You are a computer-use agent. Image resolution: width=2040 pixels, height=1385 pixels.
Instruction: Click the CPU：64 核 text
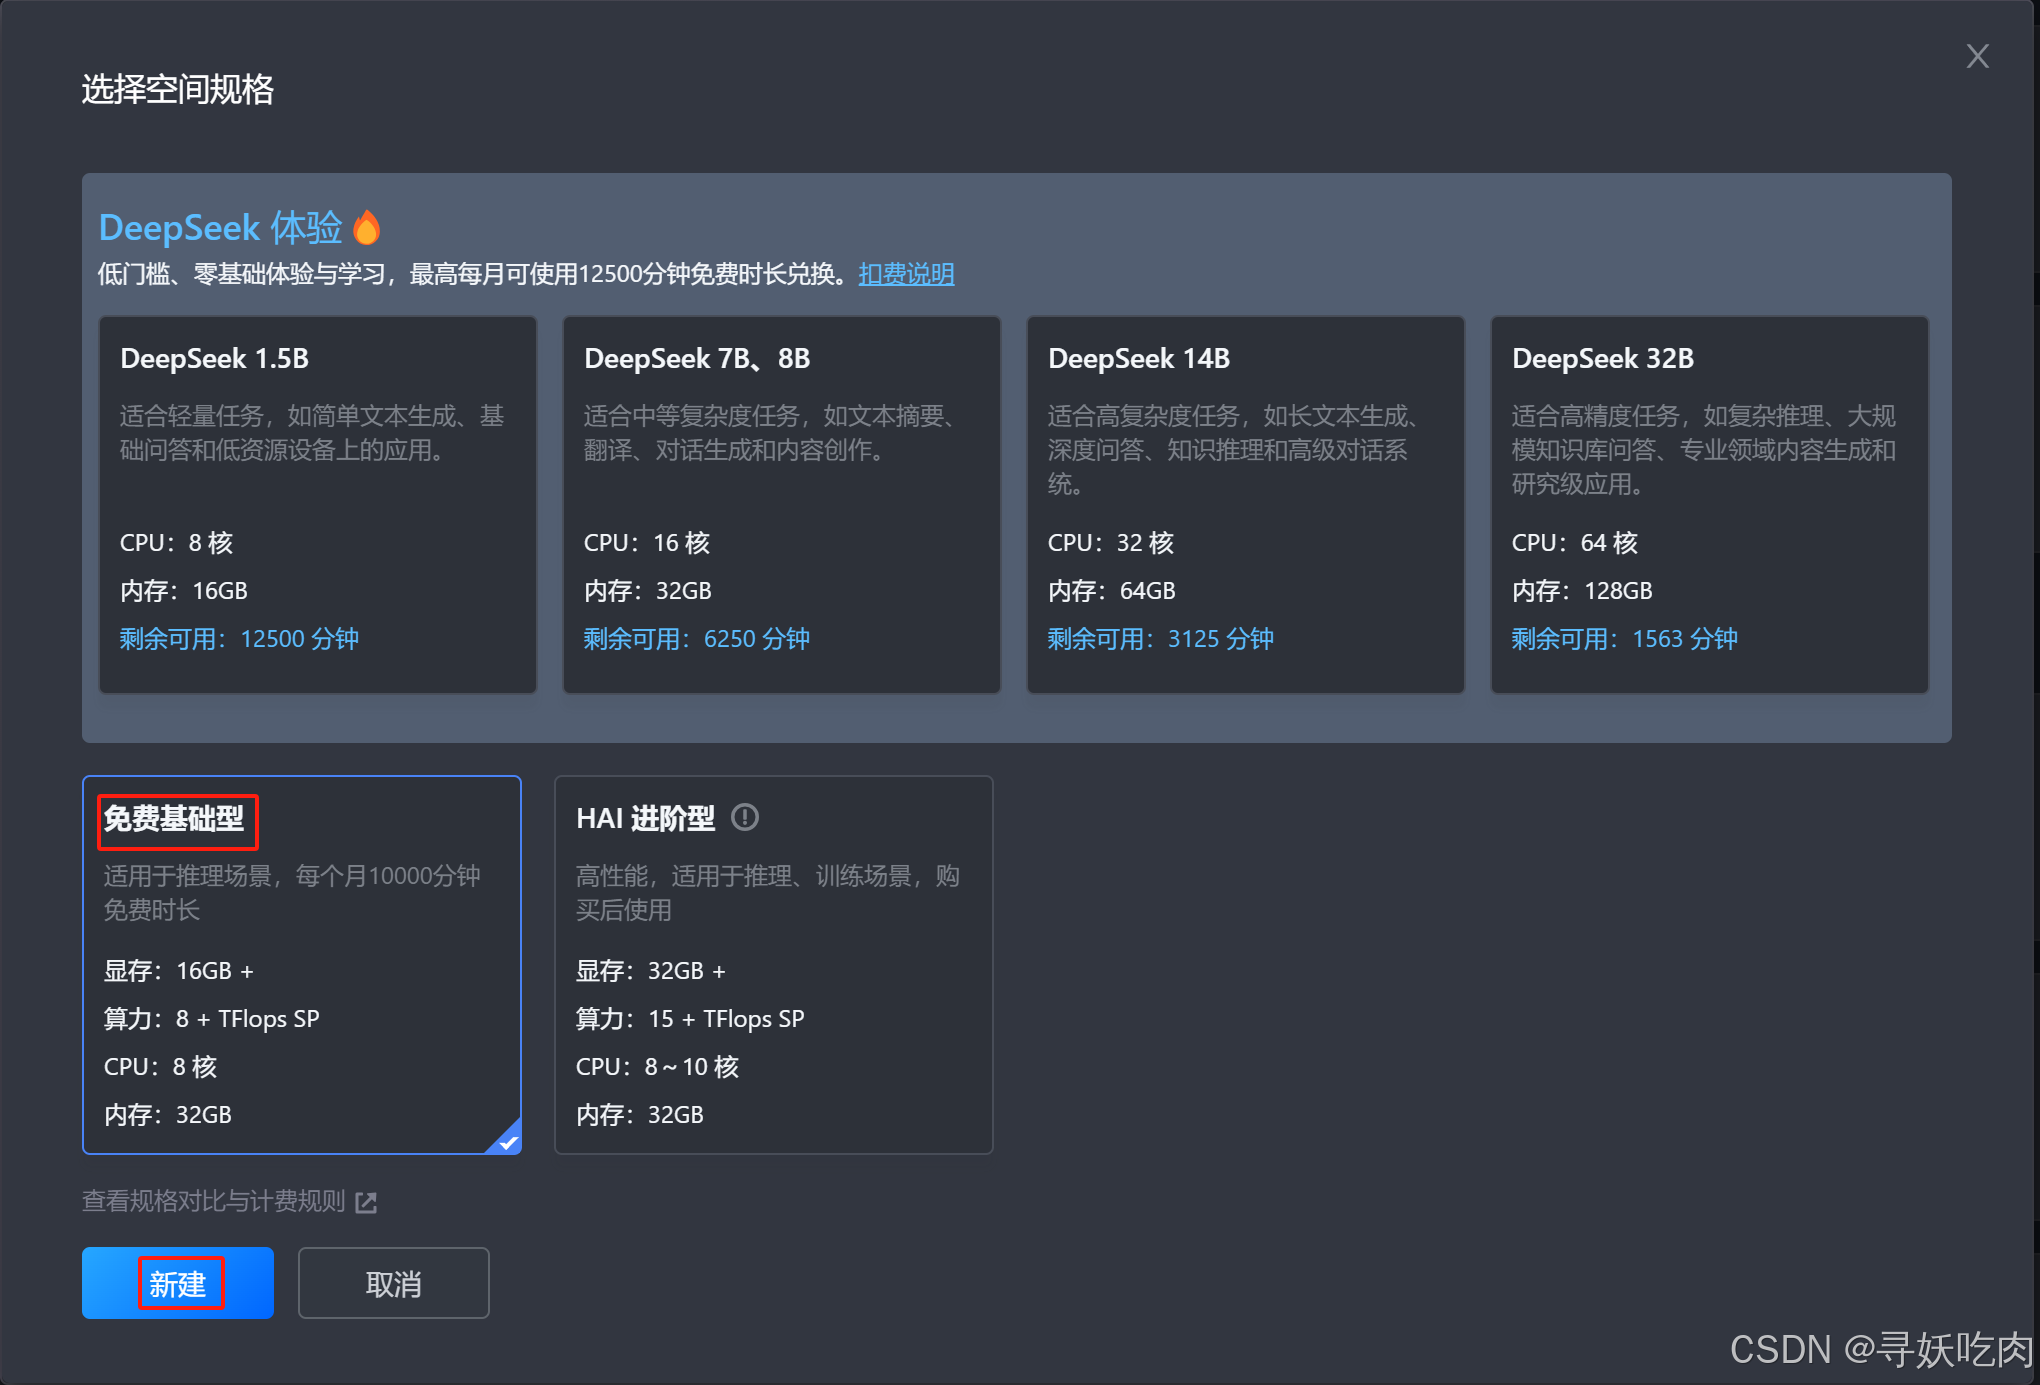tap(1575, 543)
